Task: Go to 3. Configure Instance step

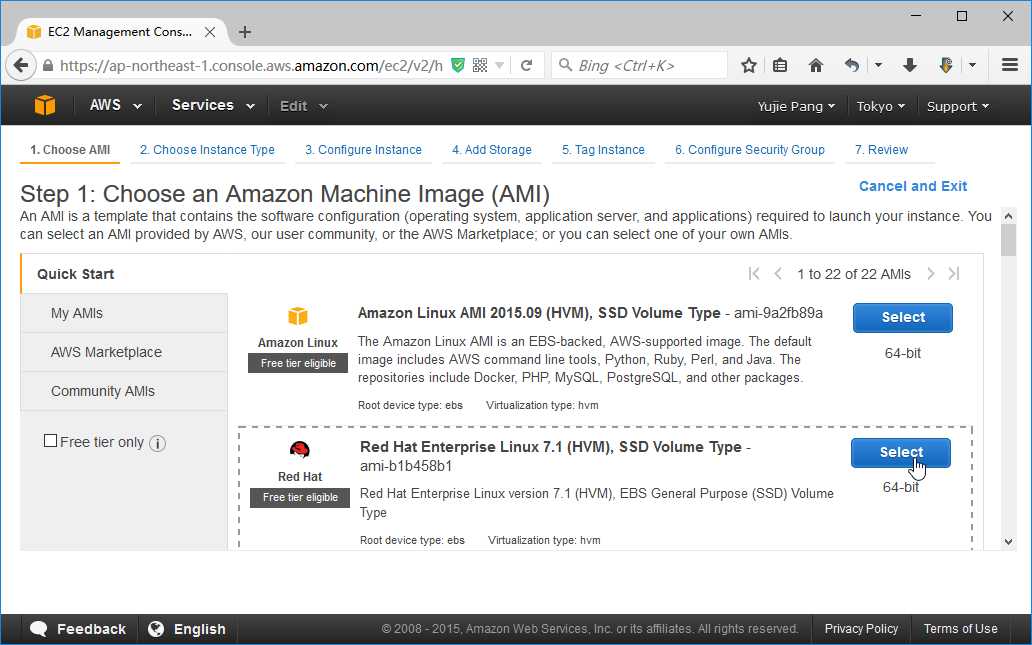Action: pyautogui.click(x=363, y=150)
